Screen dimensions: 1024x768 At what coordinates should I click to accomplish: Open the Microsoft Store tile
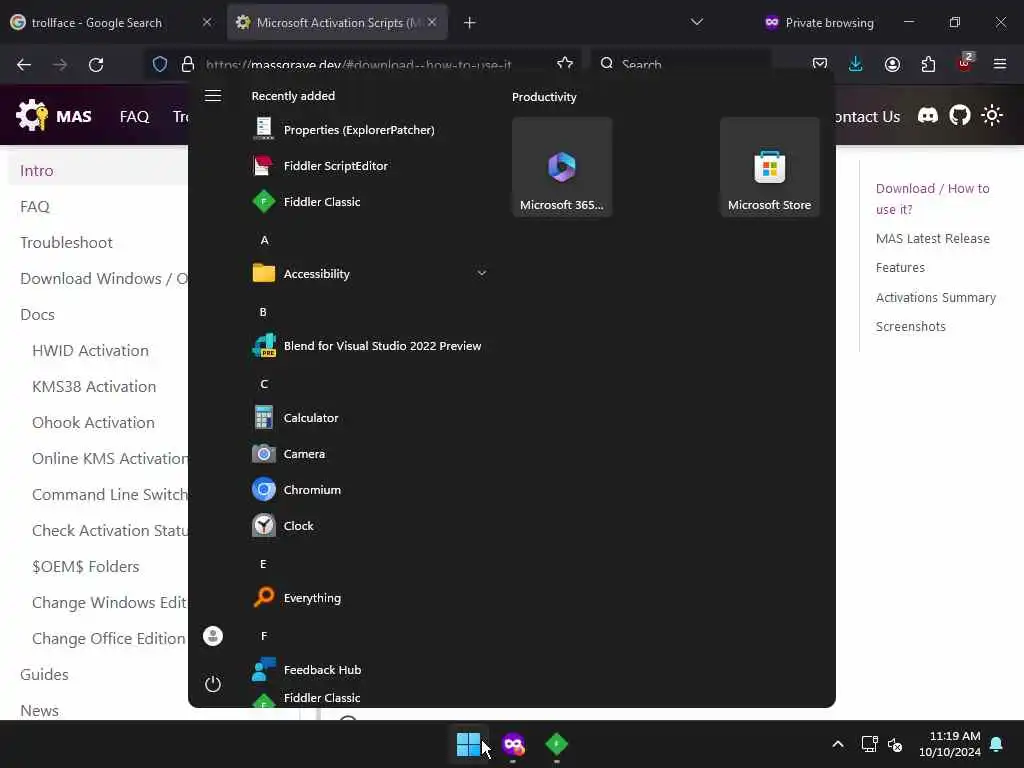pos(769,167)
